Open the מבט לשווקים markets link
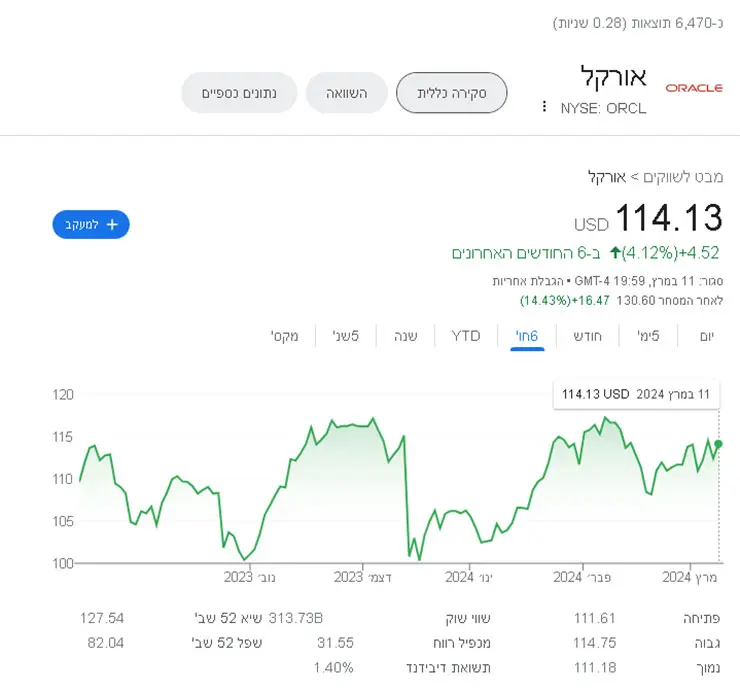This screenshot has height=691, width=740. (x=683, y=177)
